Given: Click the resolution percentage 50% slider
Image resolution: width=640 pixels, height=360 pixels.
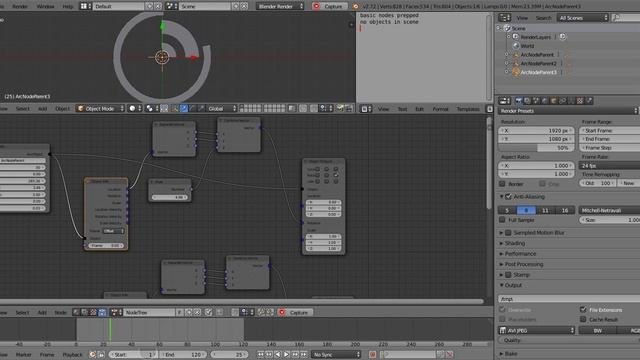Looking at the screenshot, I should [x=536, y=148].
